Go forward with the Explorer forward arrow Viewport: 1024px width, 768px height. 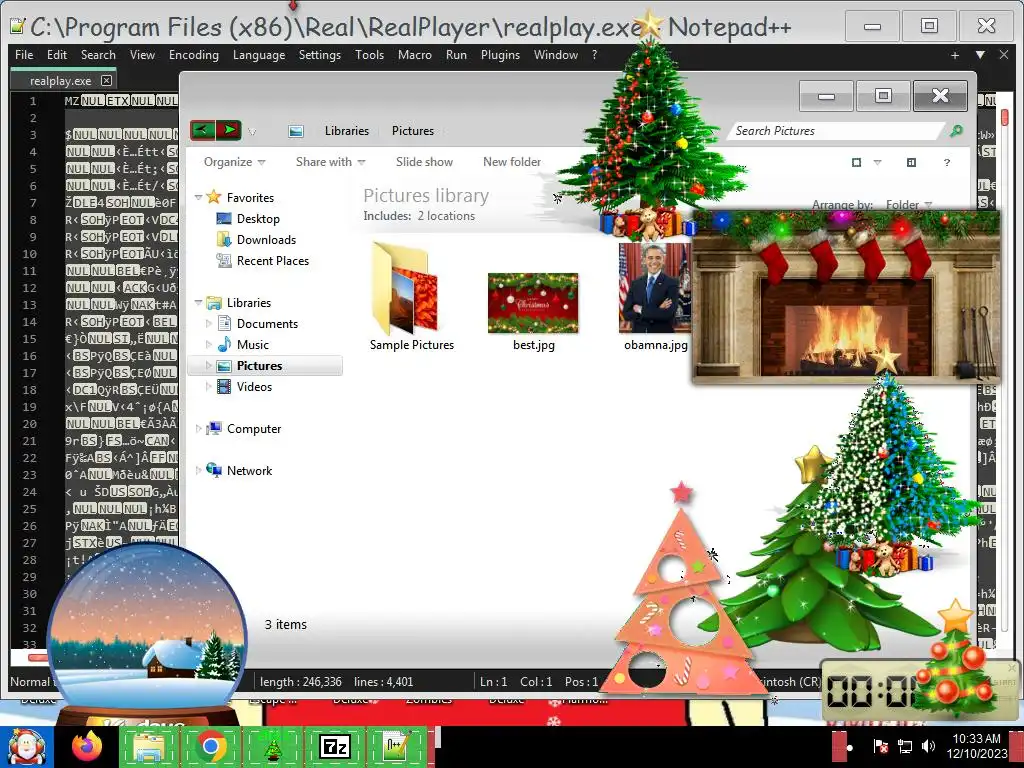(229, 130)
